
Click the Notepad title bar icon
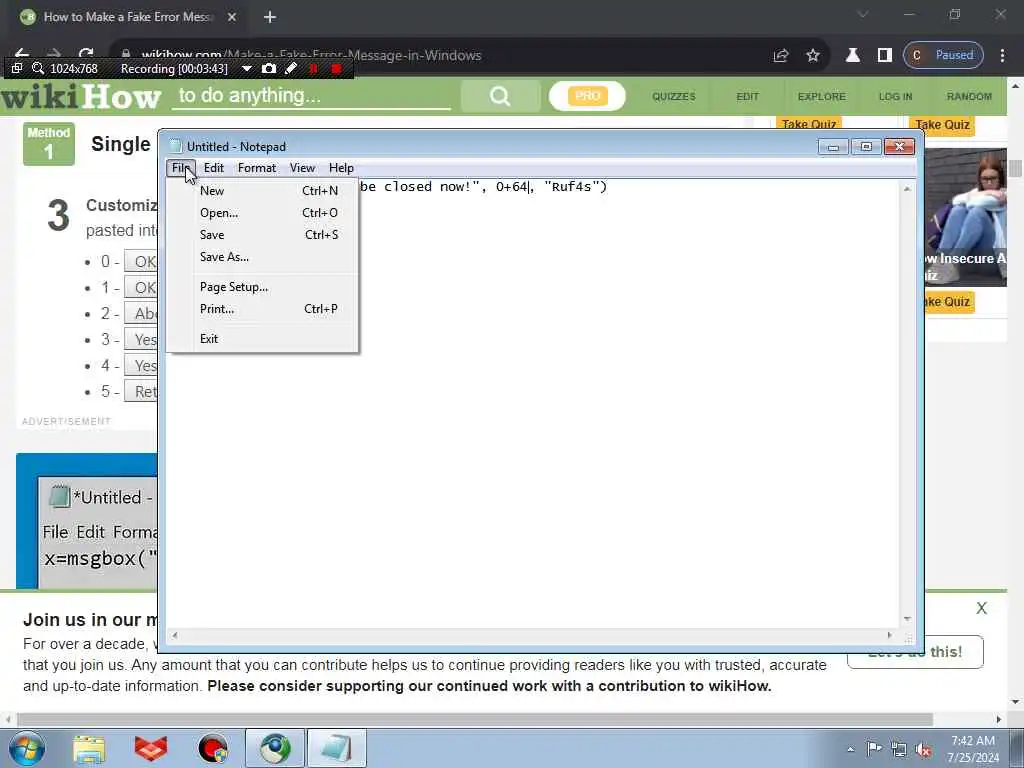175,146
